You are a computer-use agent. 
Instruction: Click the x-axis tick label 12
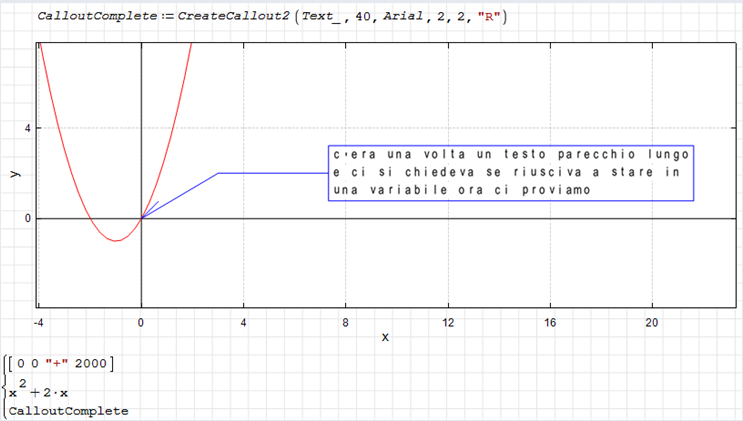click(x=448, y=322)
